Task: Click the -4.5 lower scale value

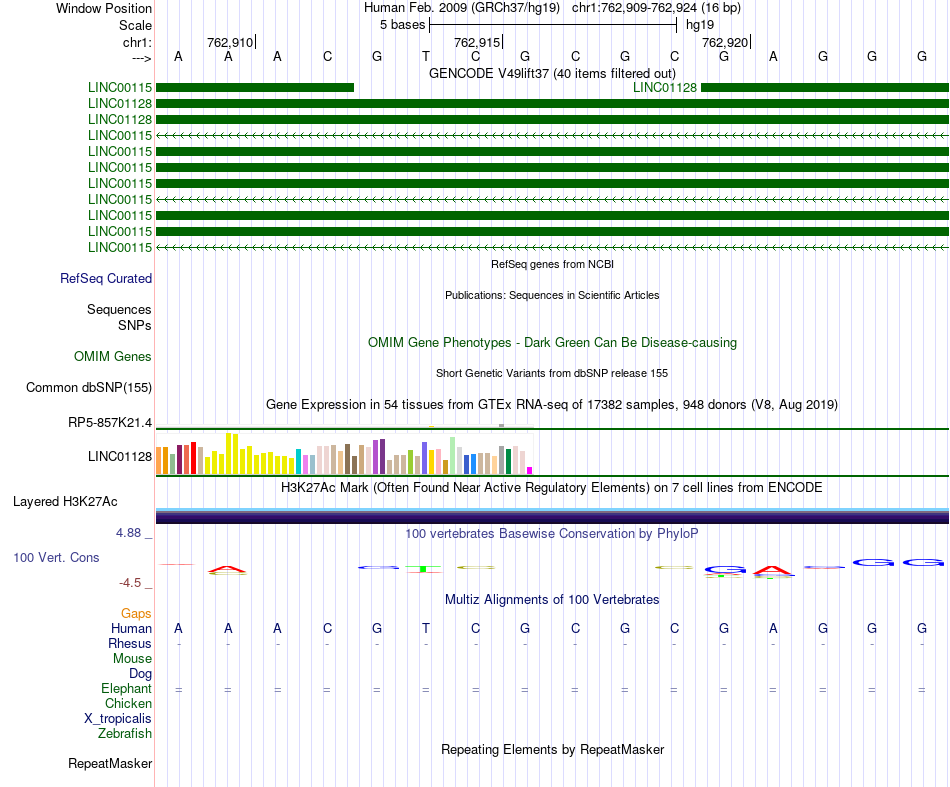Action: (130, 583)
